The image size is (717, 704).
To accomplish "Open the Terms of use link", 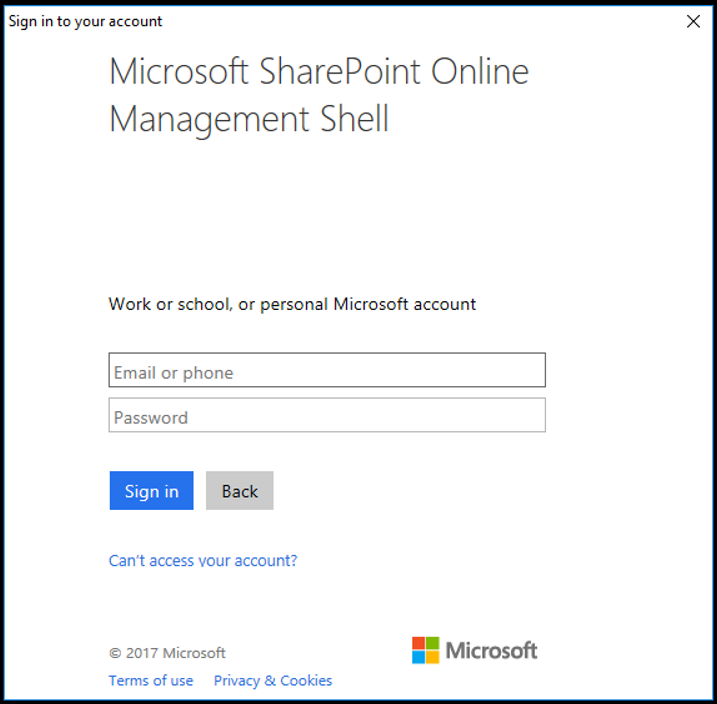I will pos(151,681).
